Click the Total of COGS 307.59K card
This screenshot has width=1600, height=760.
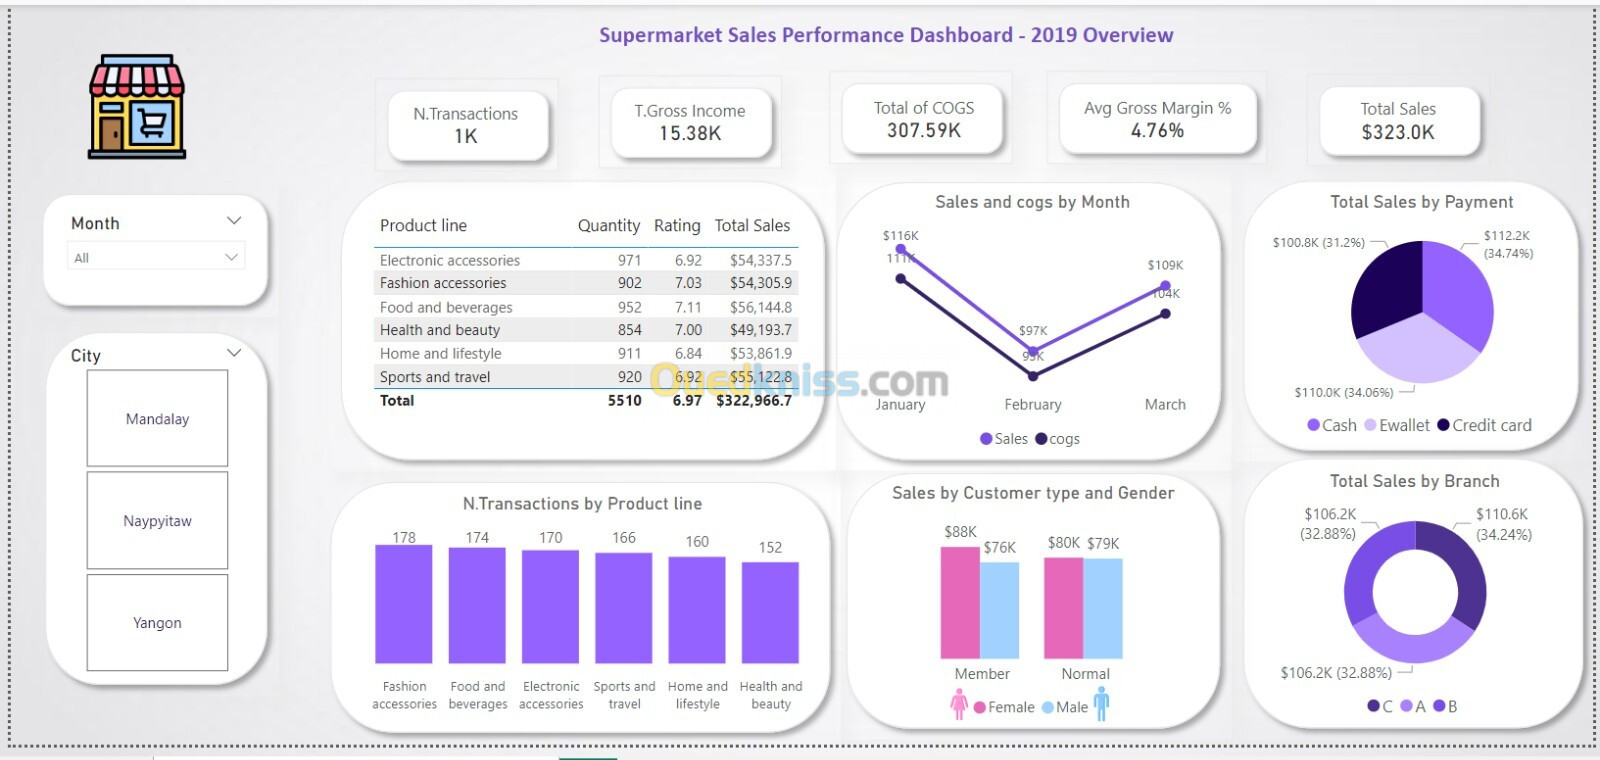point(923,119)
